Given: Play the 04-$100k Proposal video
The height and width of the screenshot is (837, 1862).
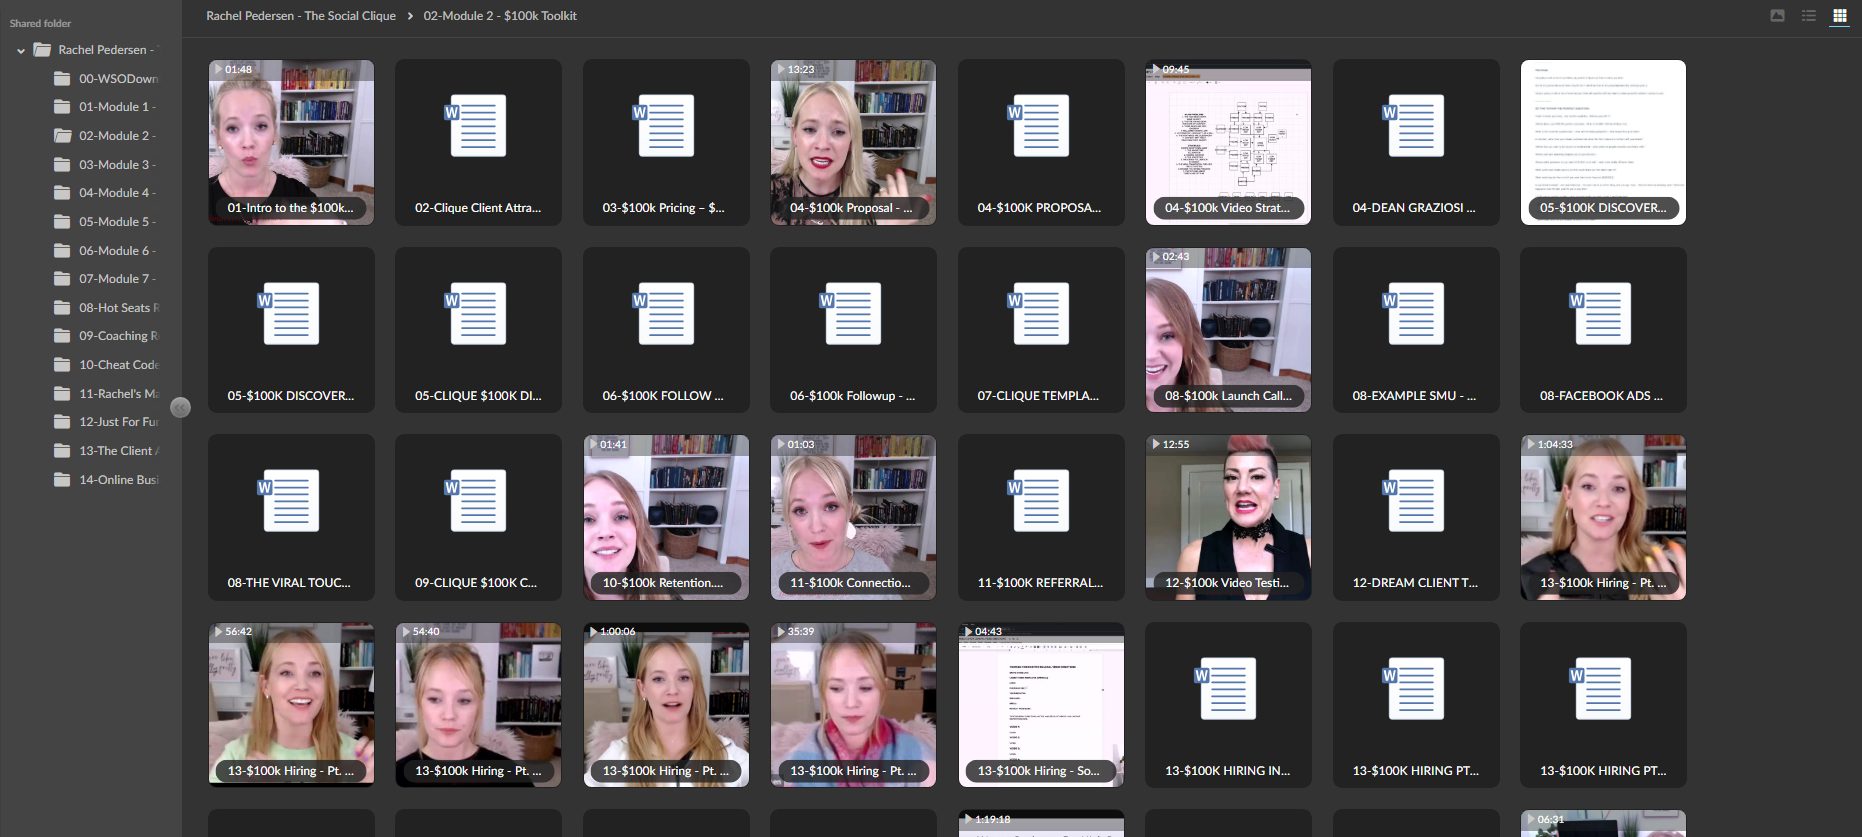Looking at the screenshot, I should pos(853,142).
